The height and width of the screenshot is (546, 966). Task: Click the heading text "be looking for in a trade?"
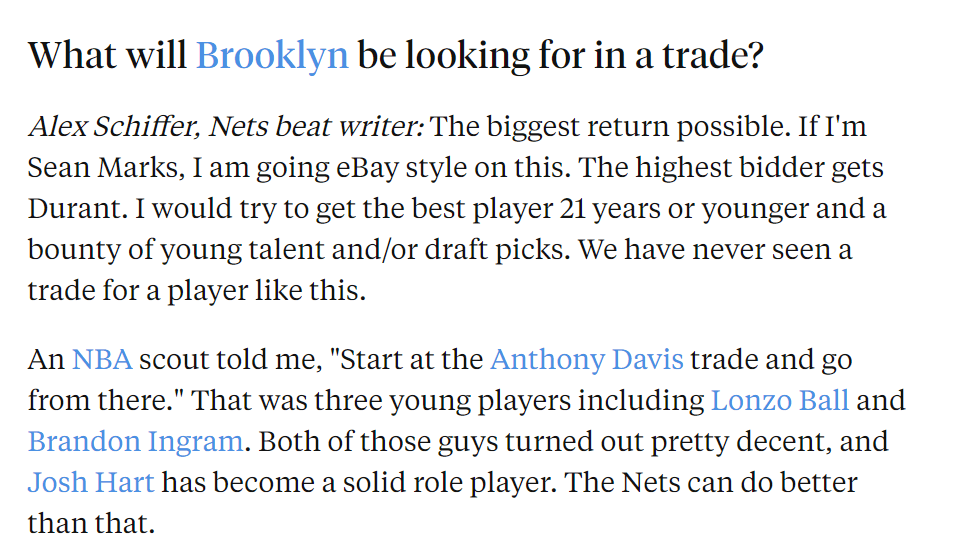point(560,56)
